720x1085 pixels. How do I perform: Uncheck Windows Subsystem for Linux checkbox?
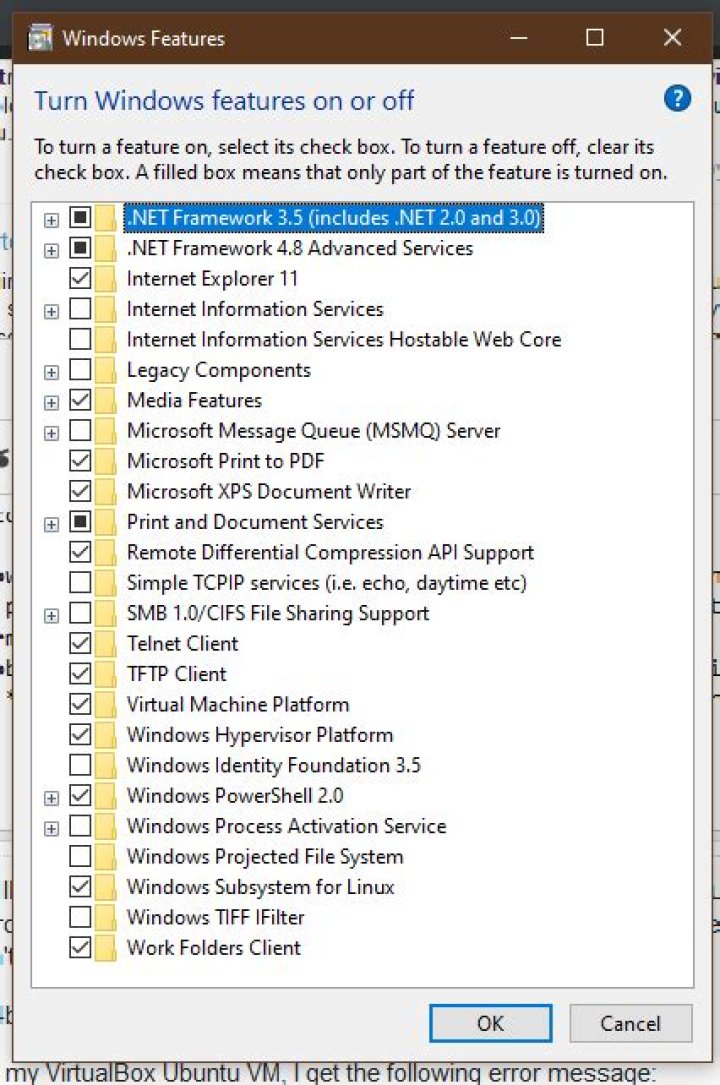point(80,886)
